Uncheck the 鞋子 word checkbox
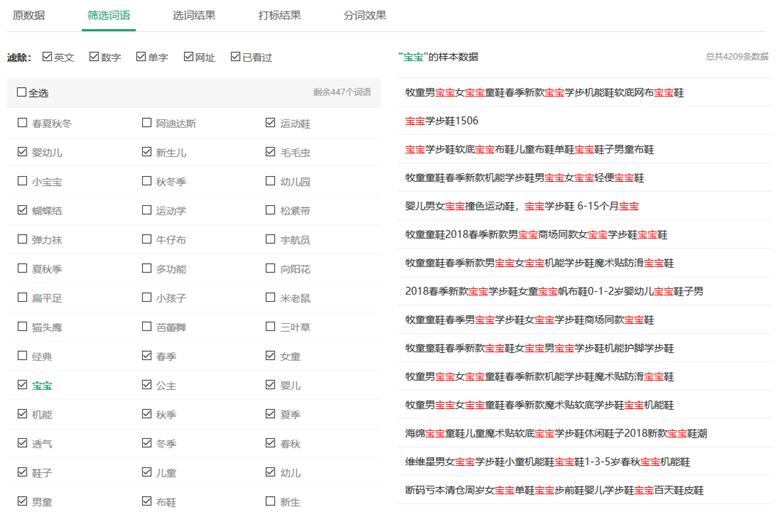The width and height of the screenshot is (776, 512). tap(22, 472)
